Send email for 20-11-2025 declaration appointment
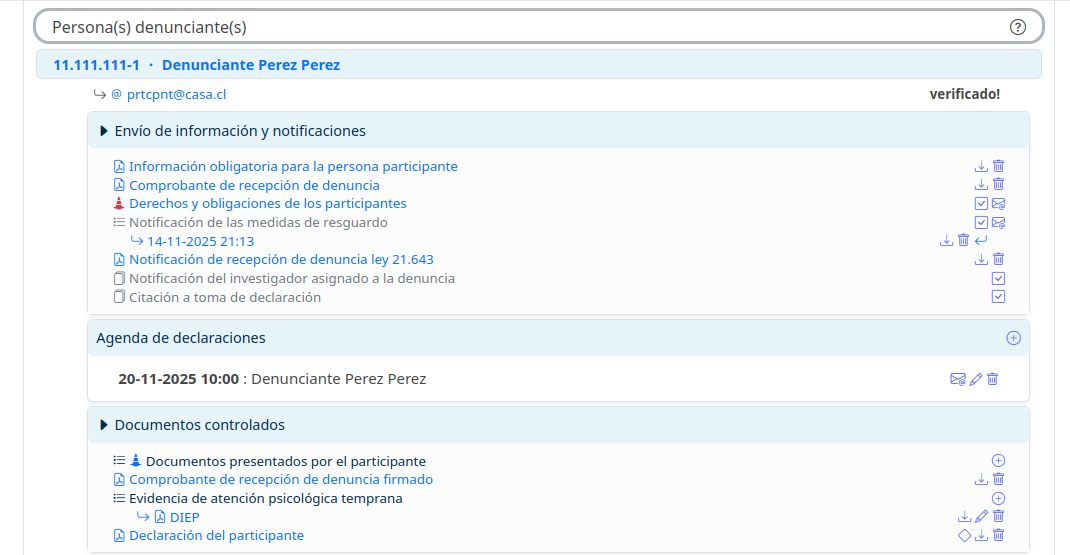Viewport: 1070px width, 555px height. coord(958,380)
